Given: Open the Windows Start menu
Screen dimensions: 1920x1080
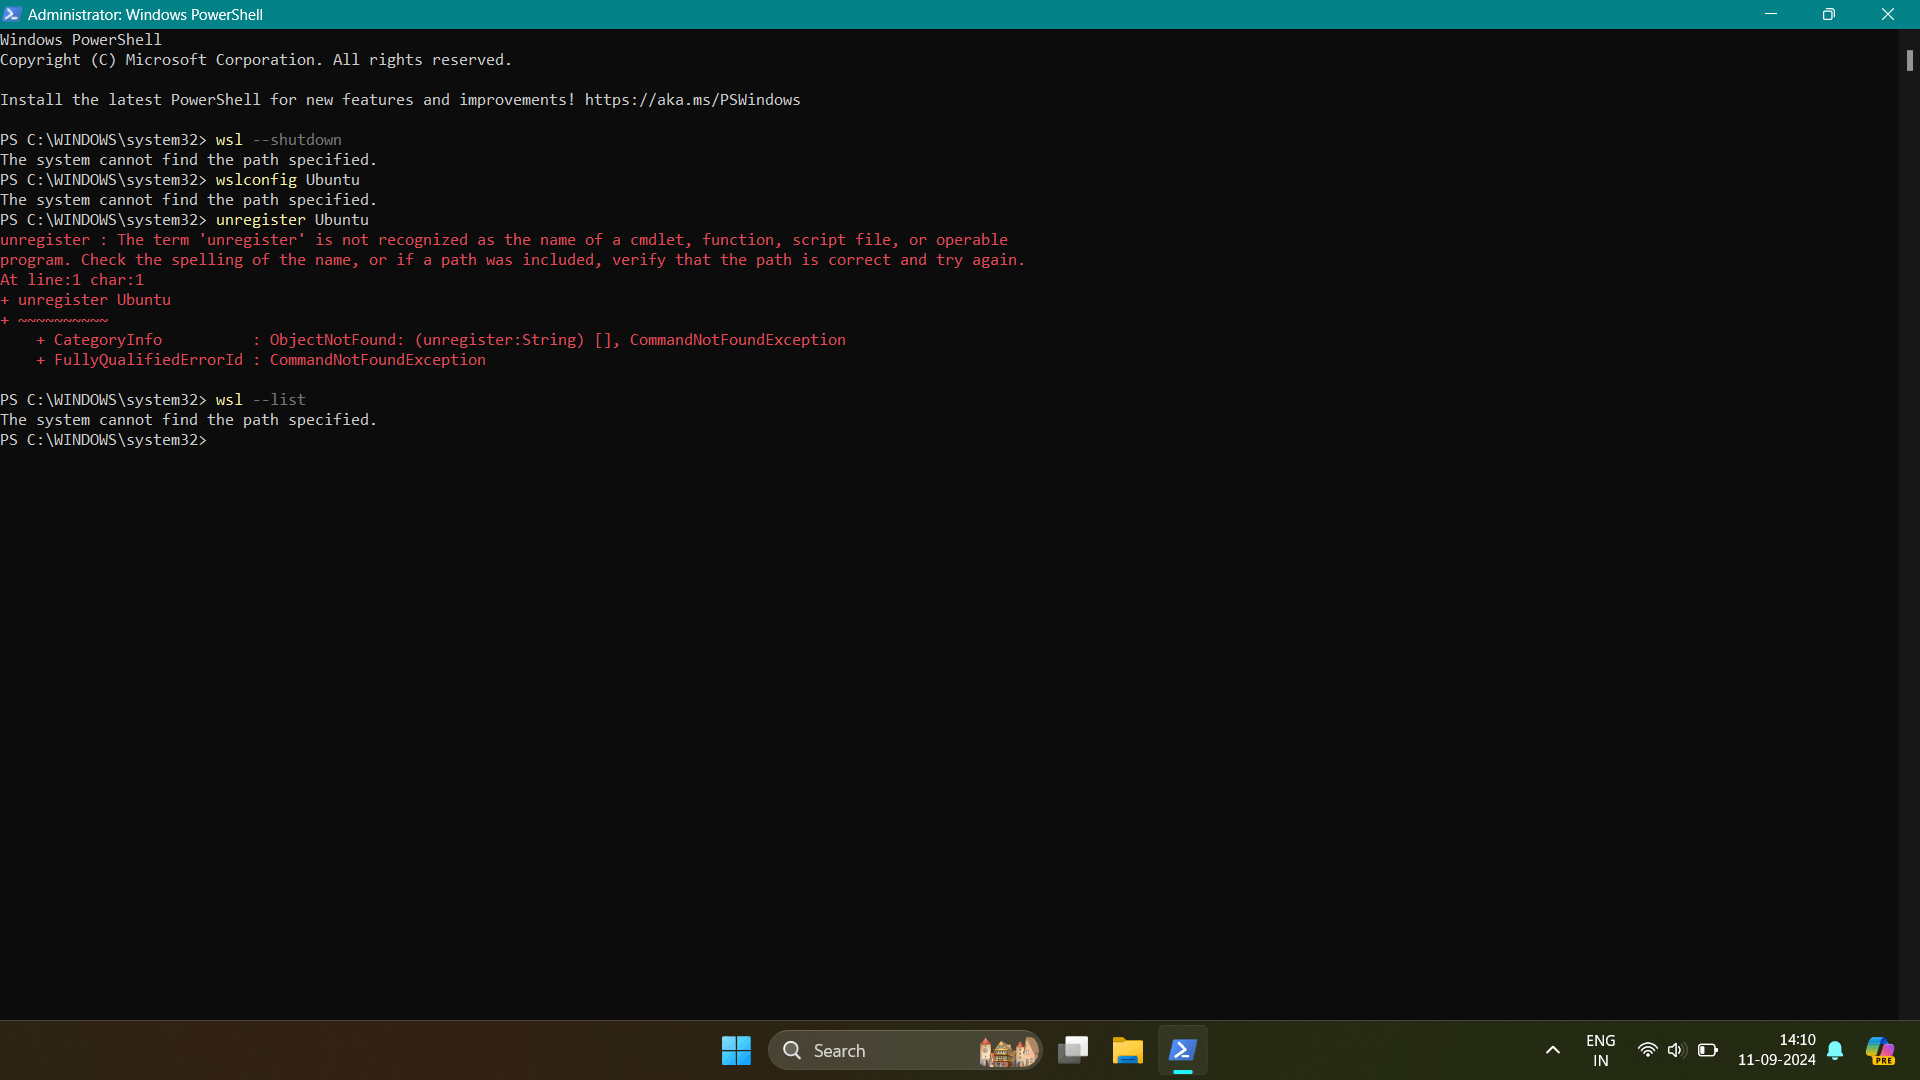Looking at the screenshot, I should pos(736,1050).
